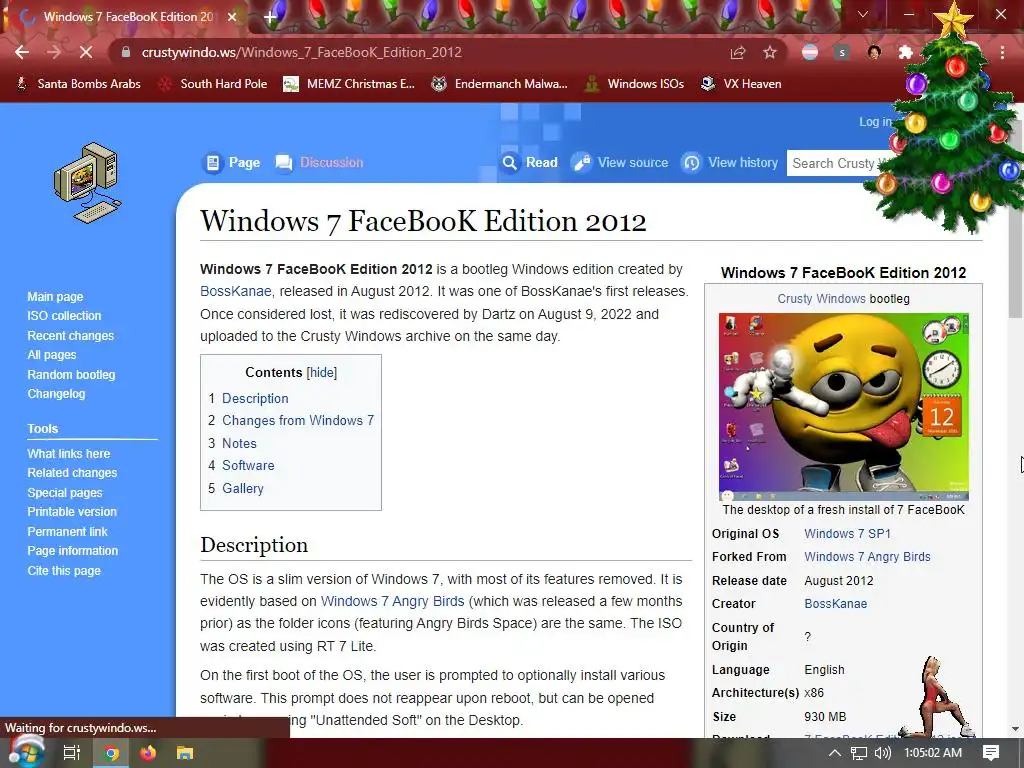The height and width of the screenshot is (768, 1024).
Task: Open the share page icon in address bar
Action: point(738,52)
